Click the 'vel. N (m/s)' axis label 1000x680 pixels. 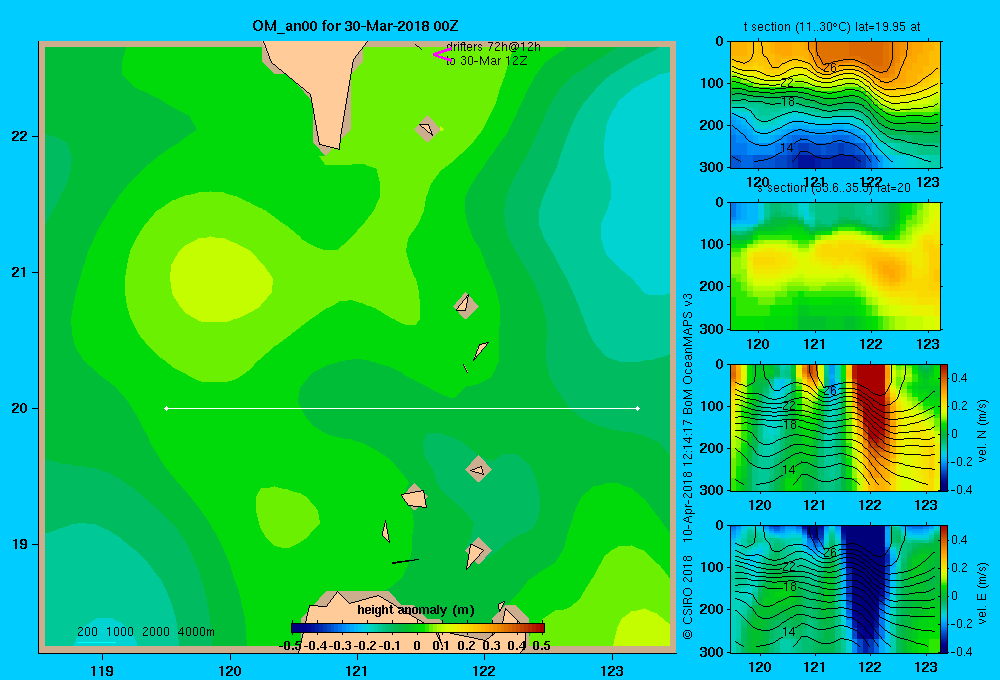point(982,431)
